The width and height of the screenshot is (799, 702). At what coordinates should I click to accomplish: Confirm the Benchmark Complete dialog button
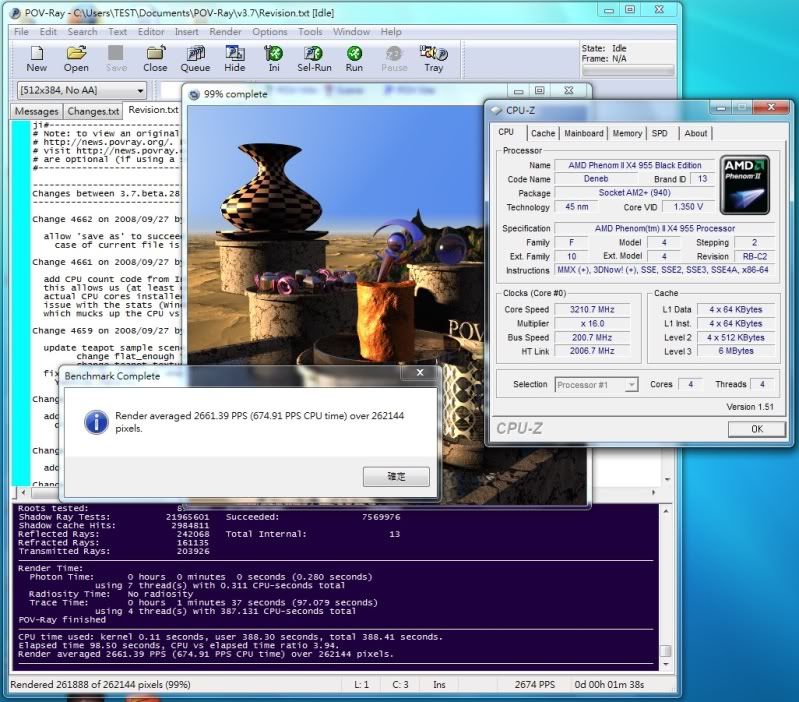click(396, 476)
